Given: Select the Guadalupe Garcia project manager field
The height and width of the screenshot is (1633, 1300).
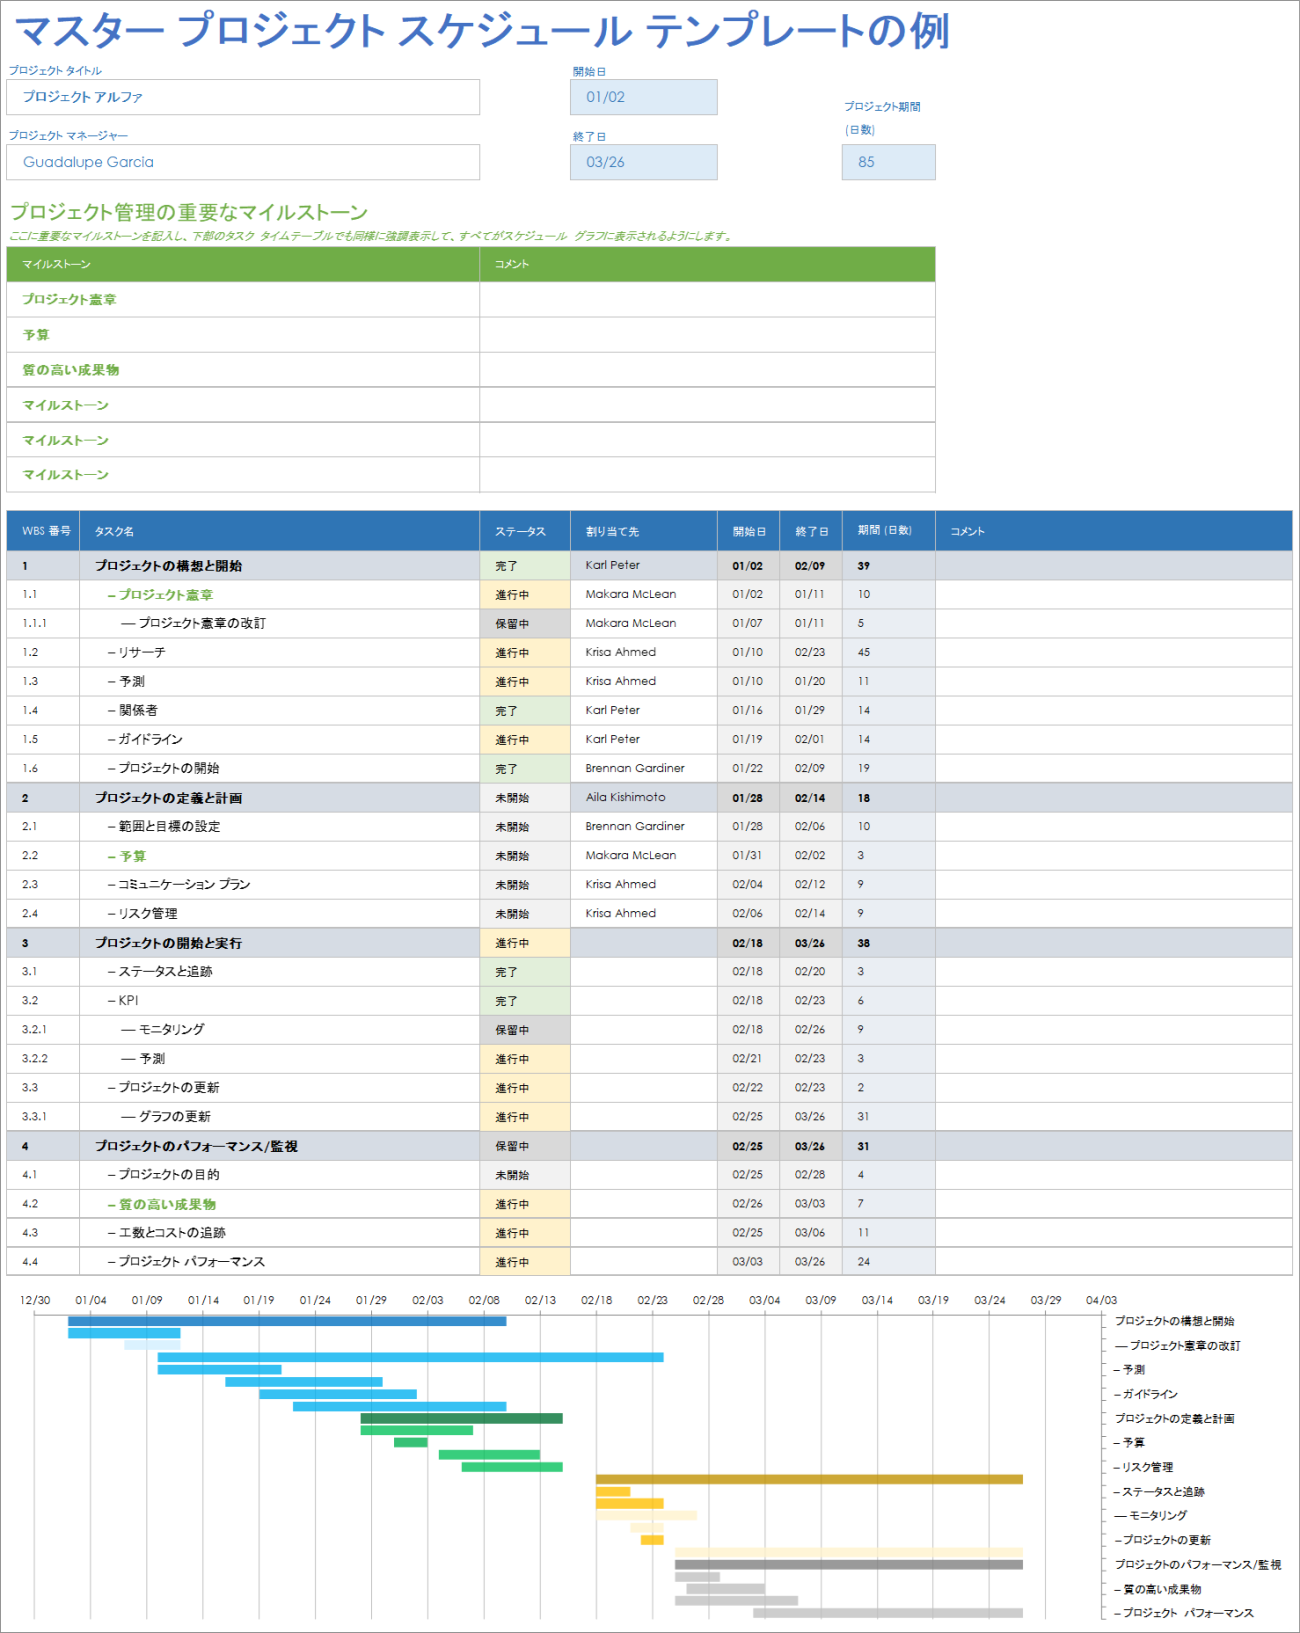Looking at the screenshot, I should [242, 162].
